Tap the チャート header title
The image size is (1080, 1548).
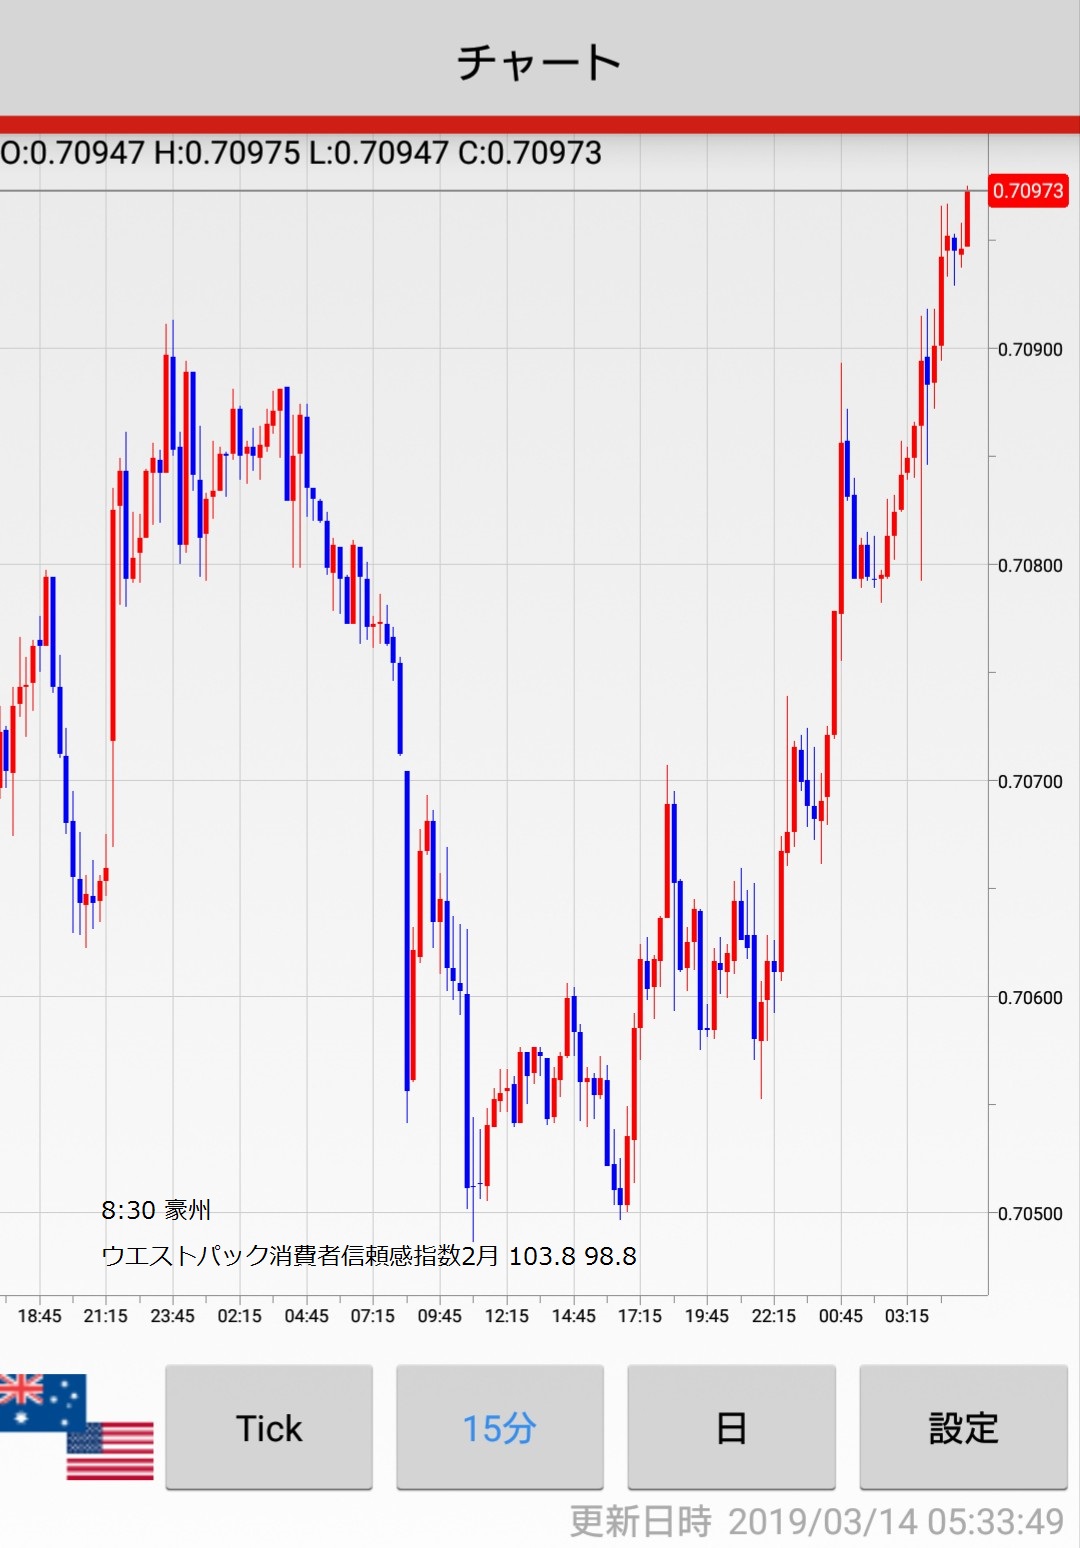[x=539, y=62]
